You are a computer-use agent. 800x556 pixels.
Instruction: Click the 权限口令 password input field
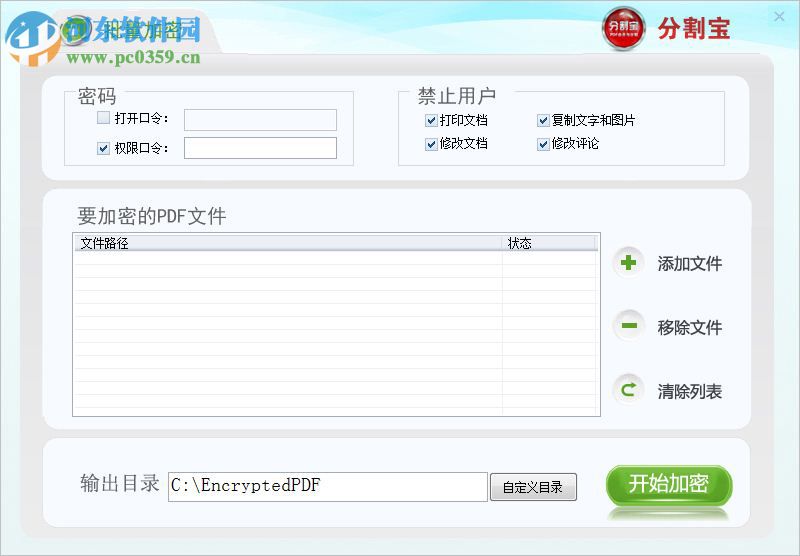(x=260, y=148)
